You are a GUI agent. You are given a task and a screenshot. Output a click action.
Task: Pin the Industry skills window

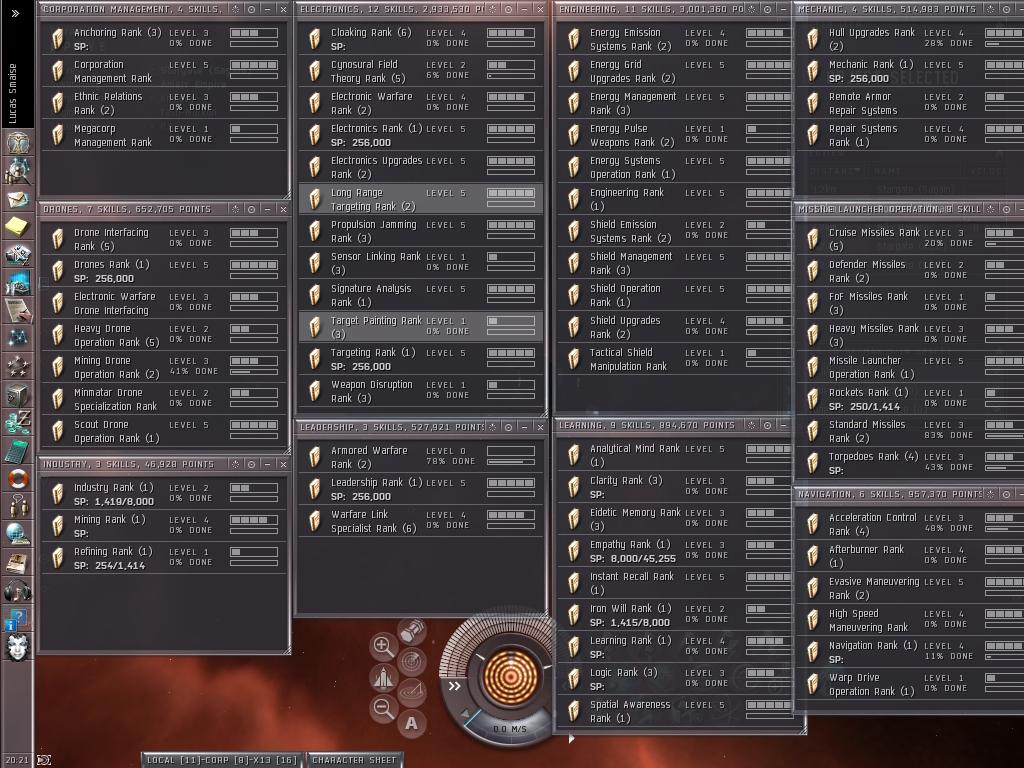(251, 464)
